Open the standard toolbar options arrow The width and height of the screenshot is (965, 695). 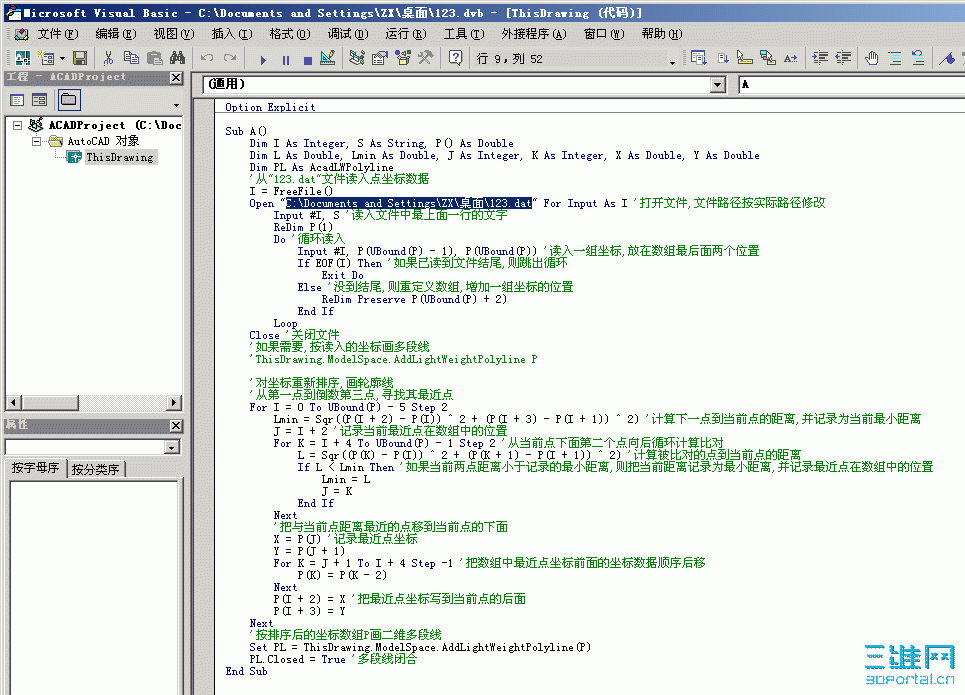(672, 62)
